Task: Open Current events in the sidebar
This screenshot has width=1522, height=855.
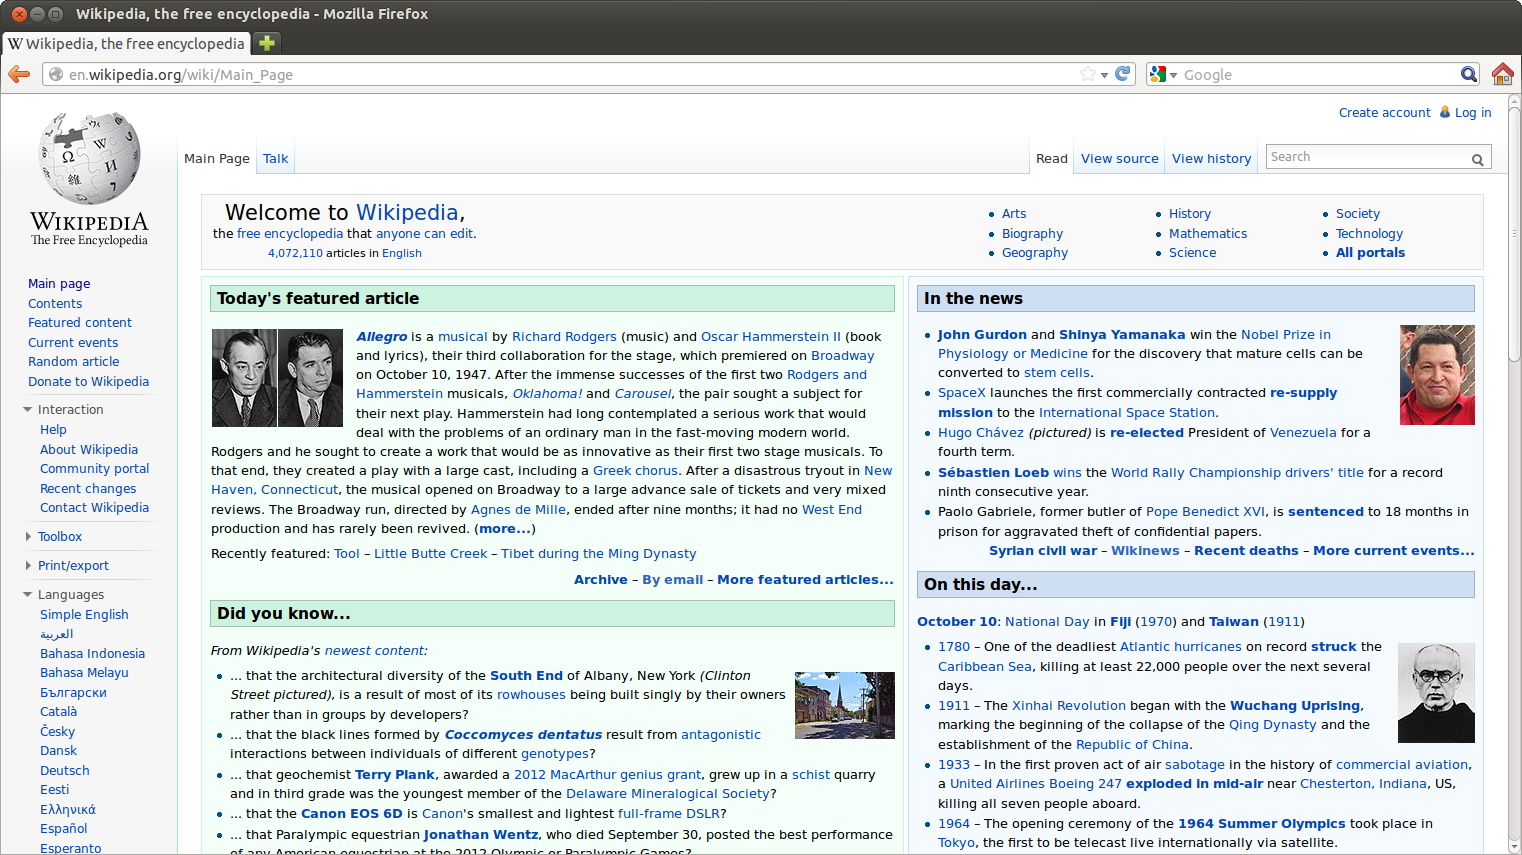Action: coord(73,343)
